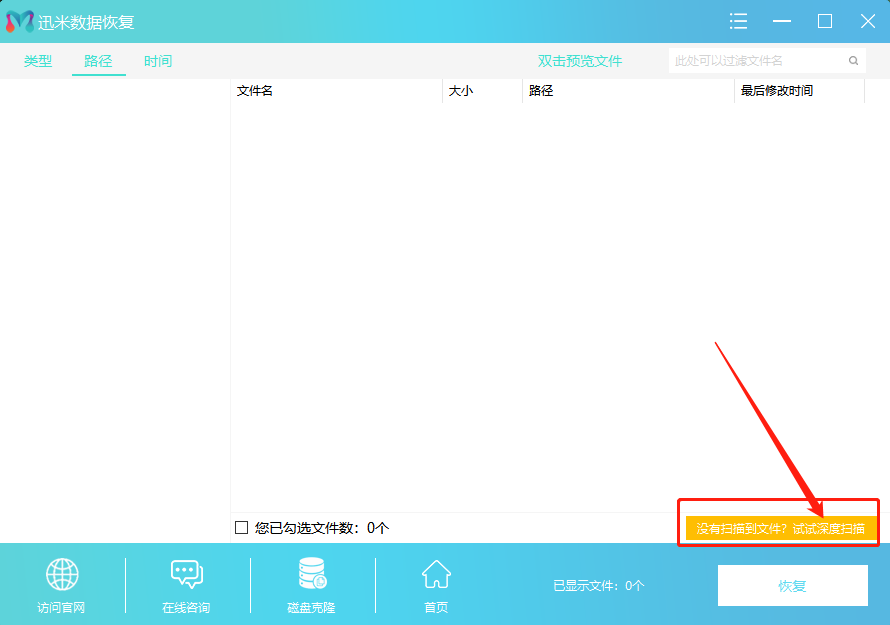Open the hamburger menu in the title bar

pyautogui.click(x=738, y=21)
